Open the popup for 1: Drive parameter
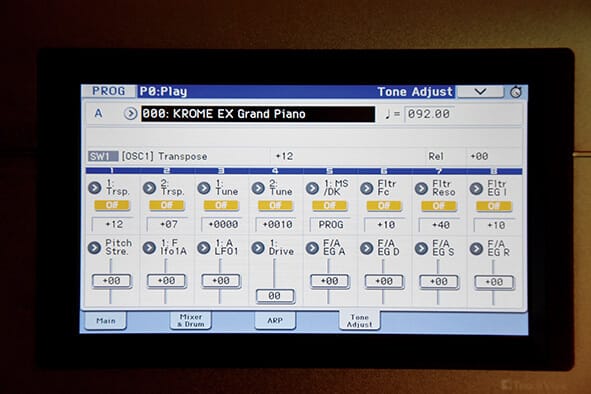 (258, 248)
